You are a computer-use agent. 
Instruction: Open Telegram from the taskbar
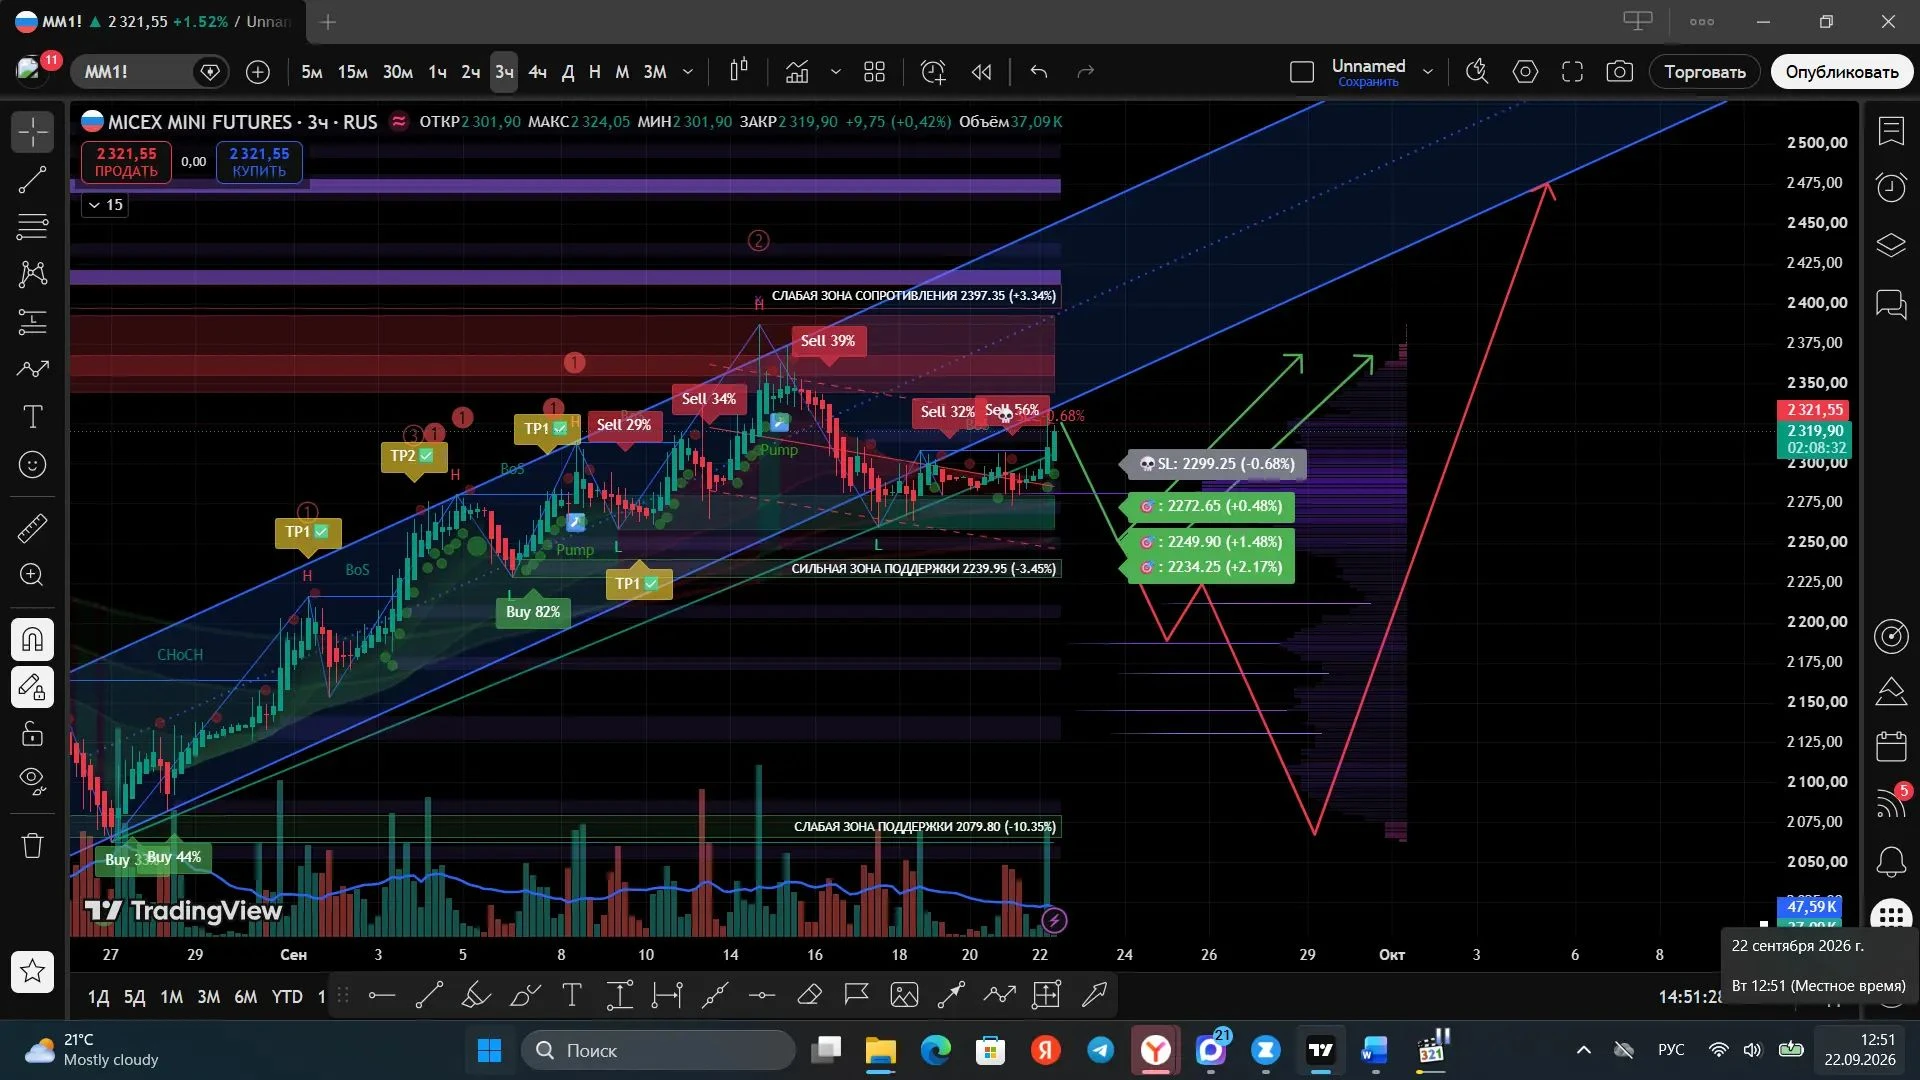click(x=1101, y=1050)
